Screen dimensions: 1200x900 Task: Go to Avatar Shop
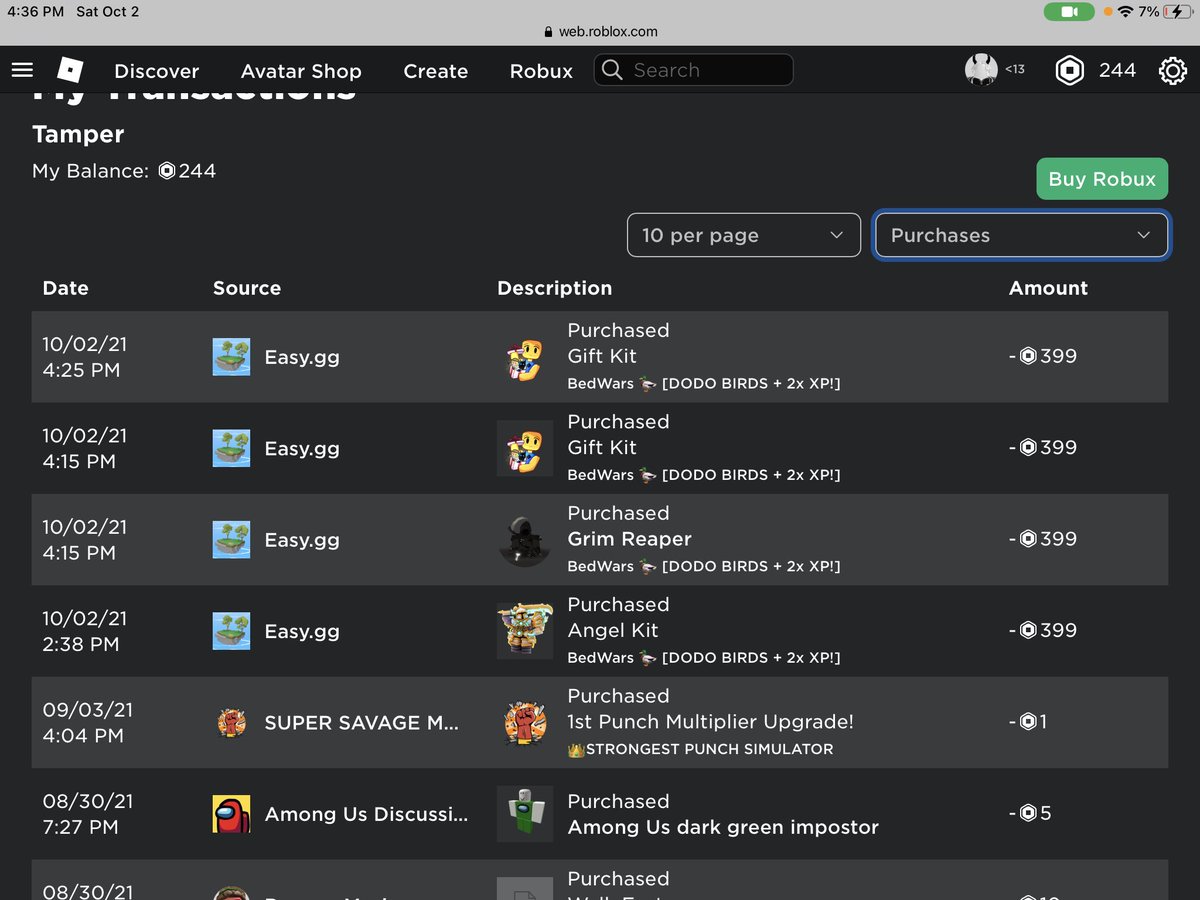pos(301,71)
